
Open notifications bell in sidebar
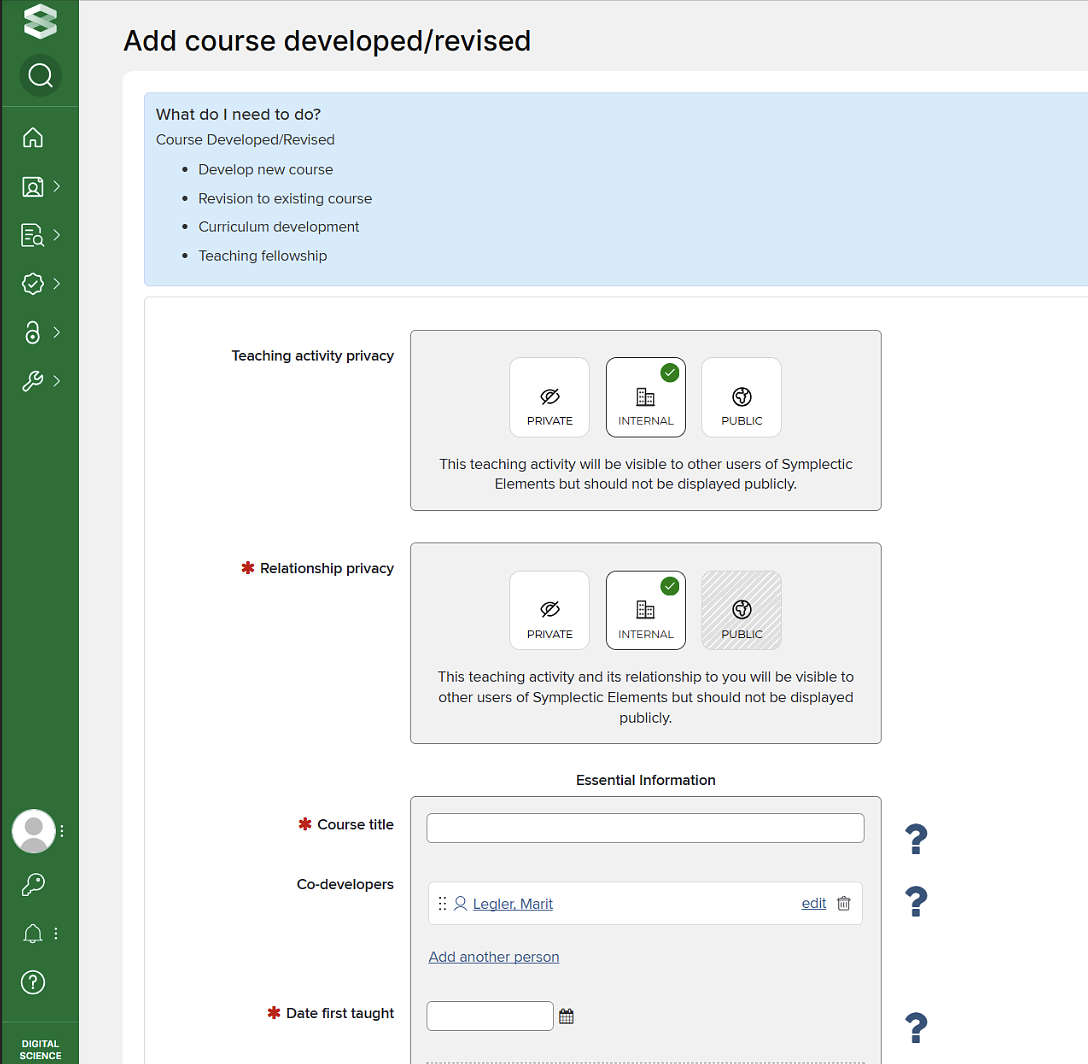tap(33, 934)
